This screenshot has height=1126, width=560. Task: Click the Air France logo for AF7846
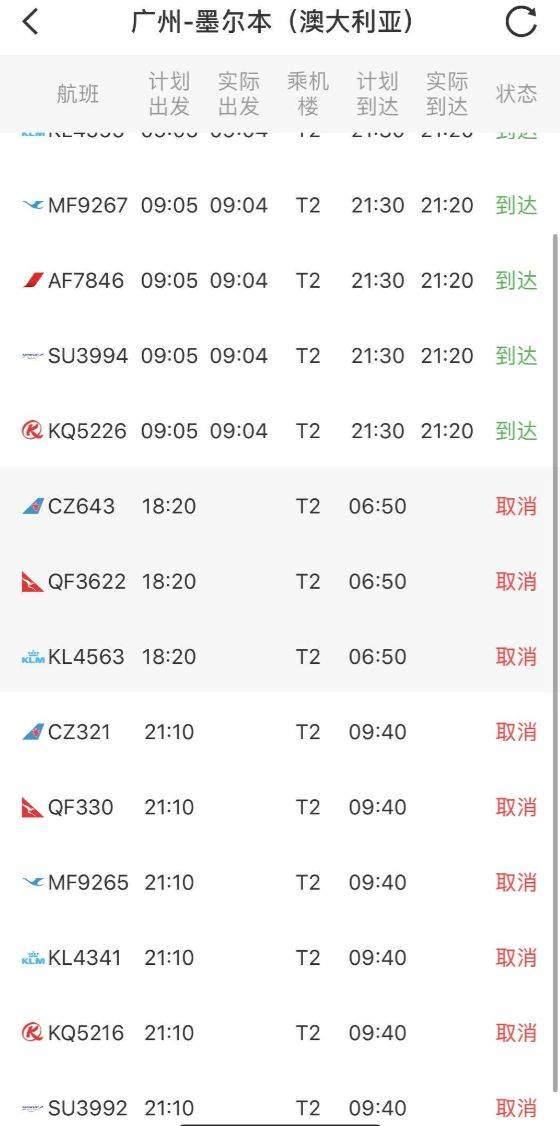click(x=33, y=281)
